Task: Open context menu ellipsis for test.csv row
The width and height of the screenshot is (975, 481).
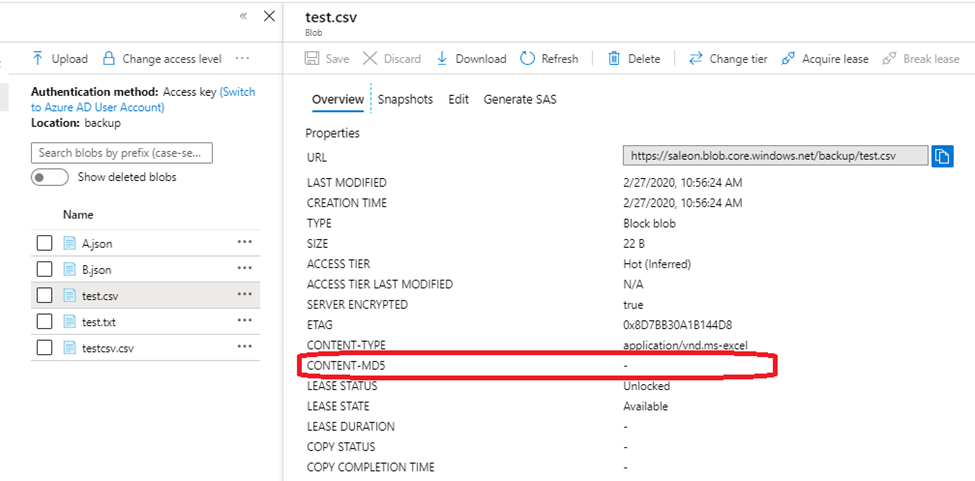Action: [244, 294]
